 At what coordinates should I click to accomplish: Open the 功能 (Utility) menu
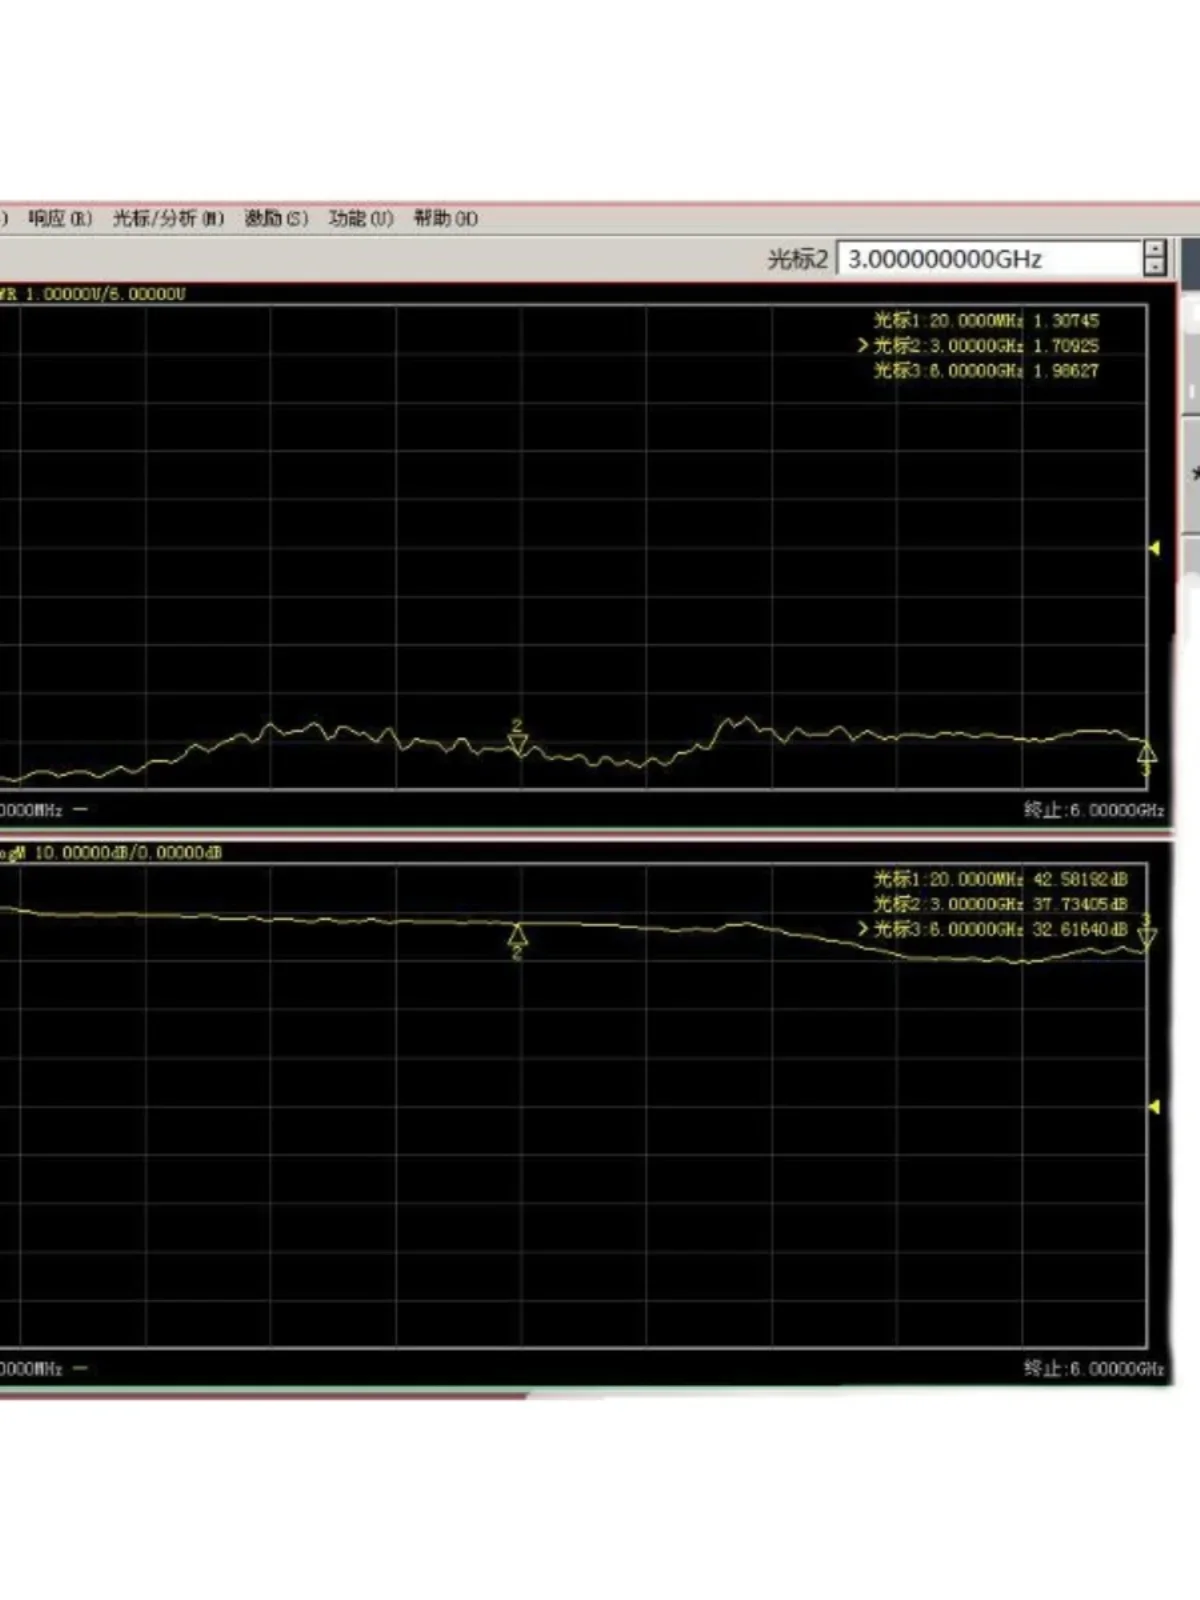(x=361, y=218)
